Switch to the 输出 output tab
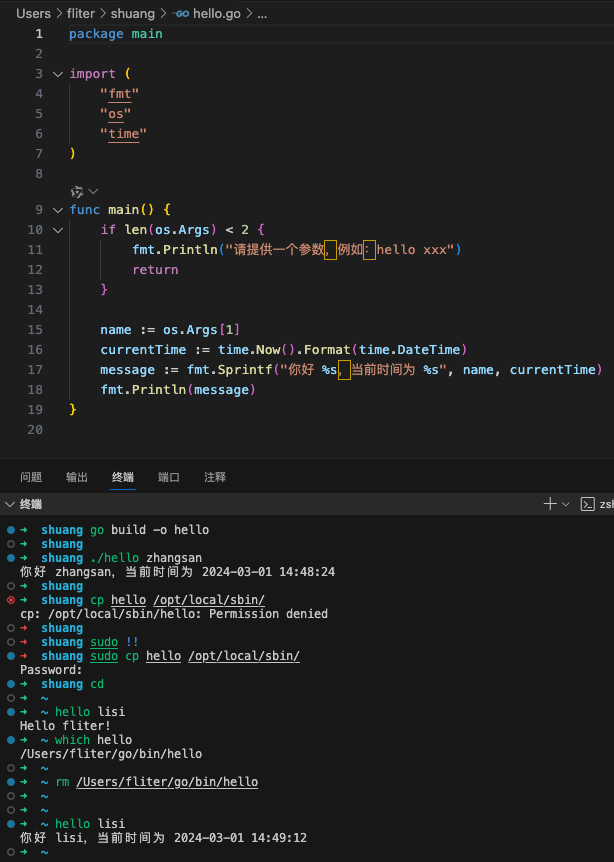This screenshot has height=862, width=614. [77, 477]
